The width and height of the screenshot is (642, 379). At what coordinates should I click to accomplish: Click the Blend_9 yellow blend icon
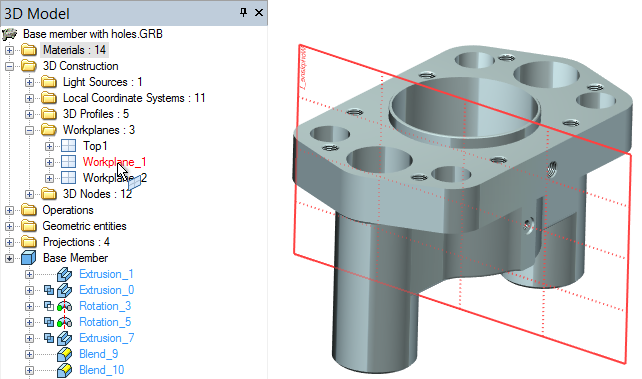click(x=64, y=354)
